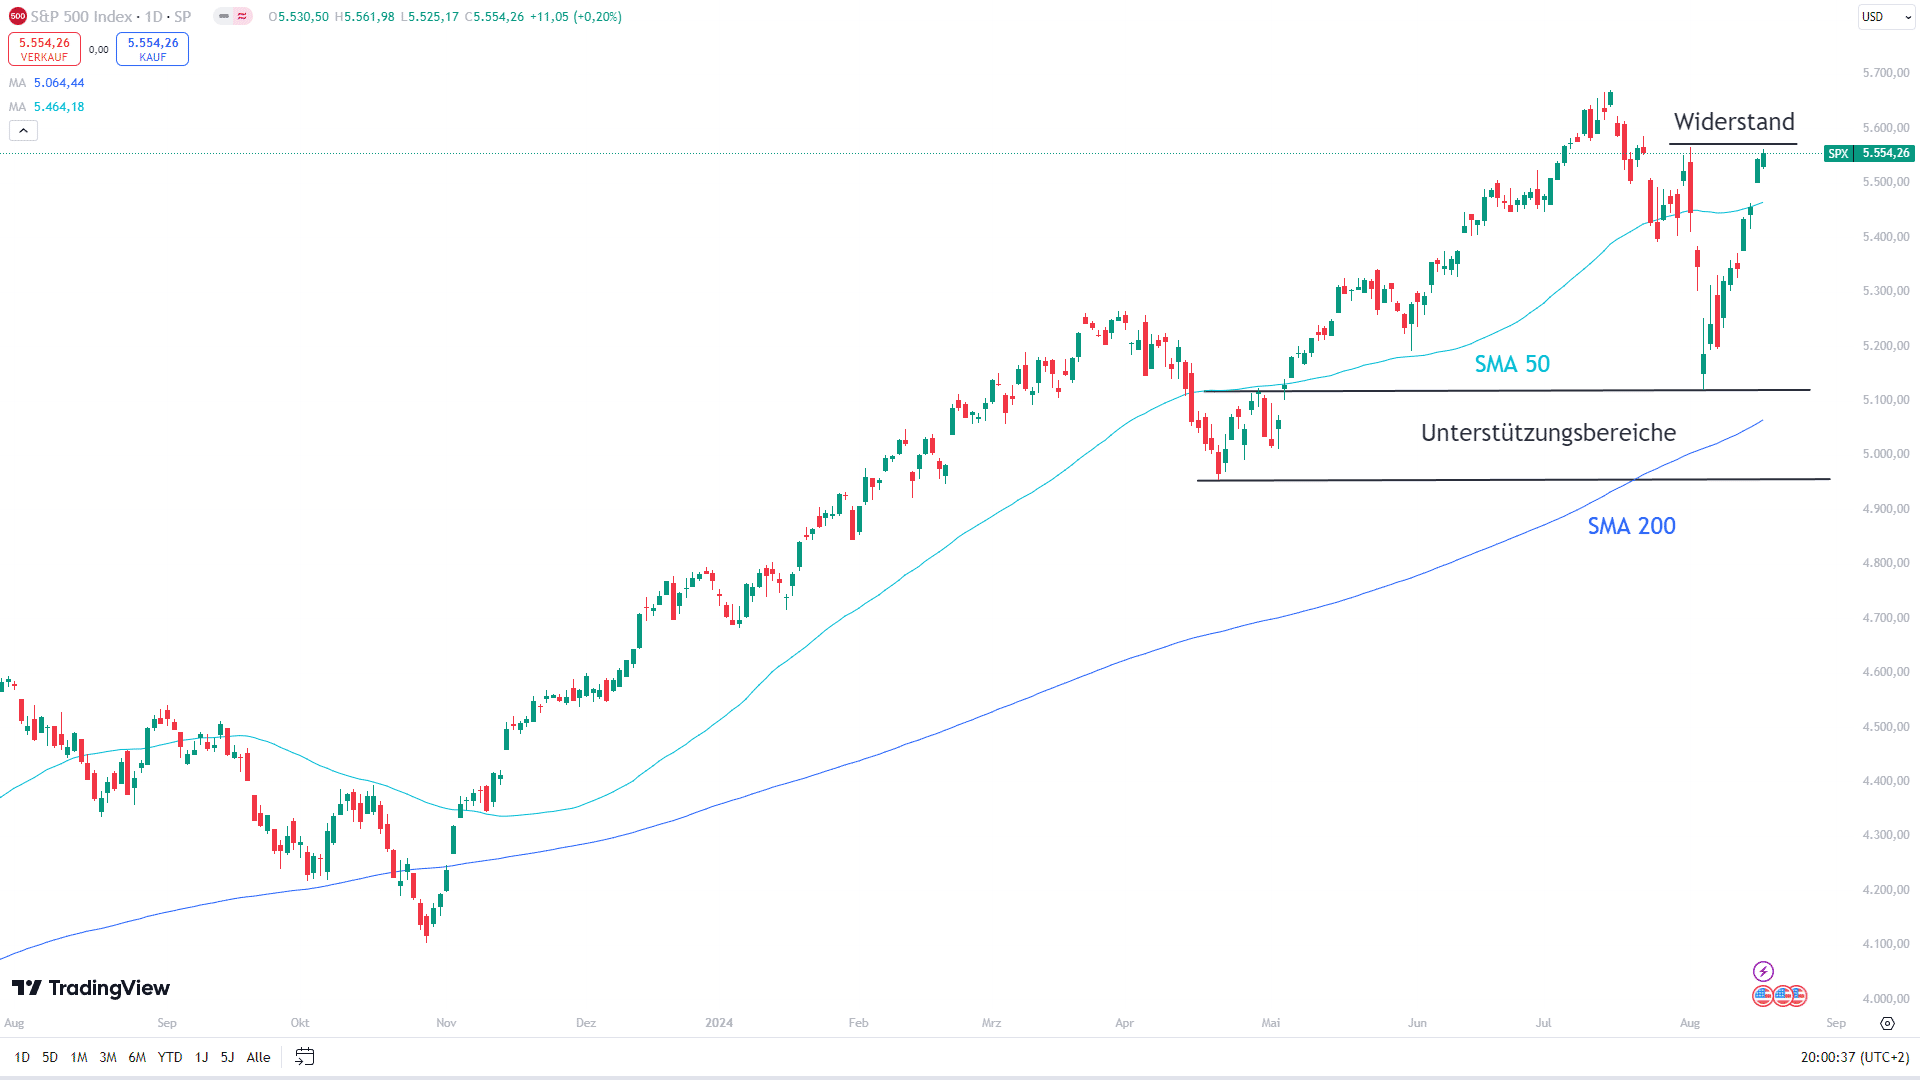Click the grey dash market status indicator
This screenshot has height=1080, width=1920.
coord(224,16)
